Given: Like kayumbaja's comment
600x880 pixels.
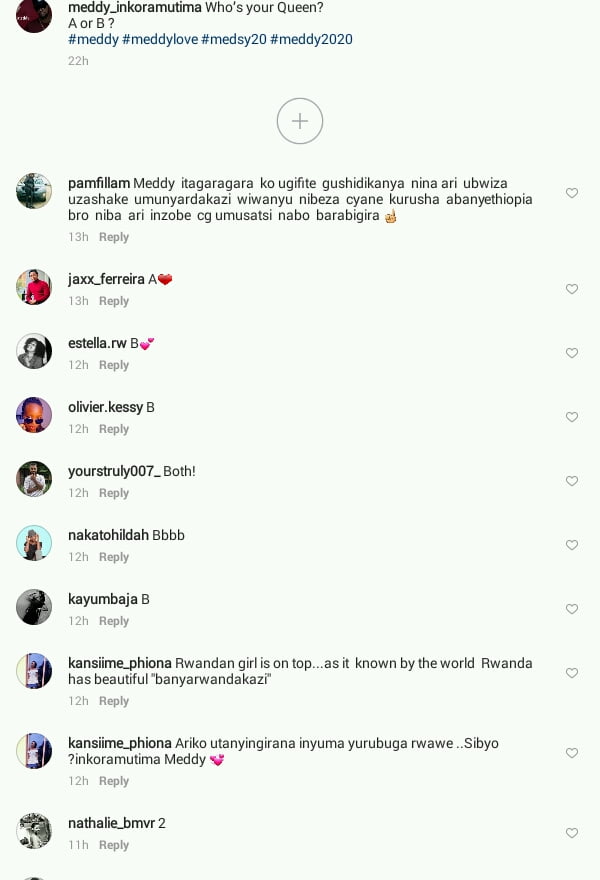Looking at the screenshot, I should click(571, 609).
